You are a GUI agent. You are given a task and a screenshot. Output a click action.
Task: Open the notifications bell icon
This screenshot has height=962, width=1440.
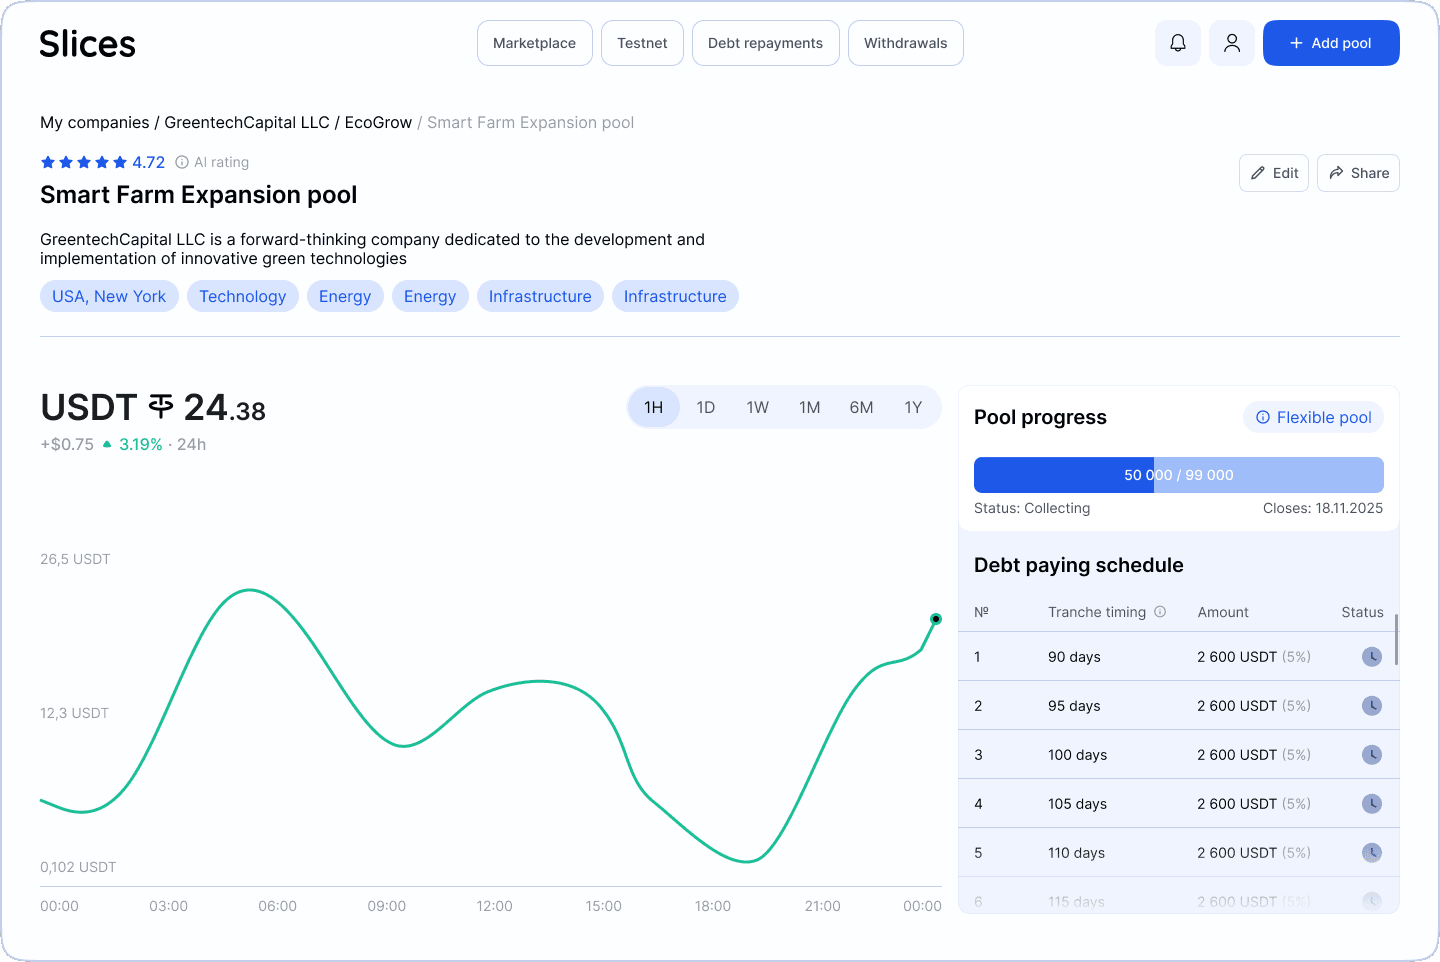(x=1178, y=43)
